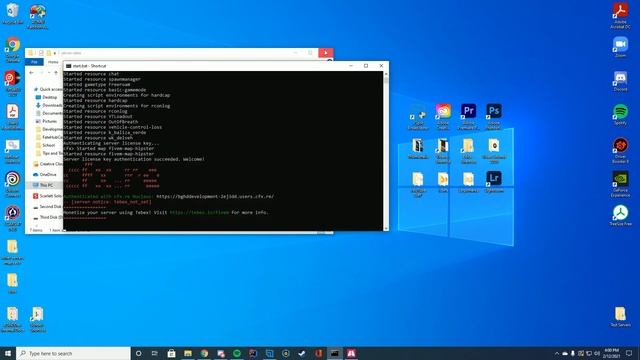640x360 pixels.
Task: Select Creative Cloud in Explorer sidebar
Action: click(x=48, y=164)
